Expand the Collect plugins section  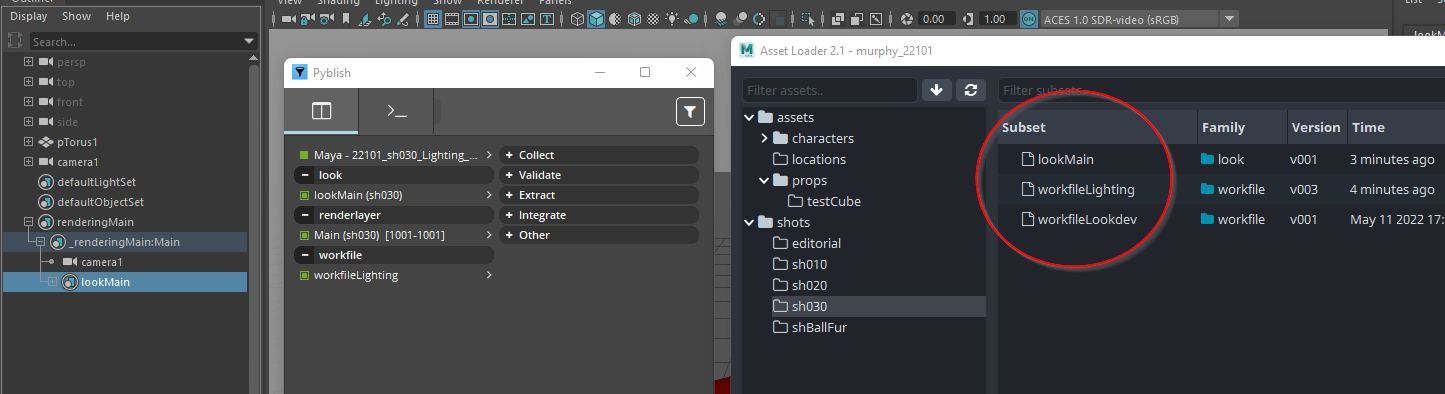click(508, 155)
